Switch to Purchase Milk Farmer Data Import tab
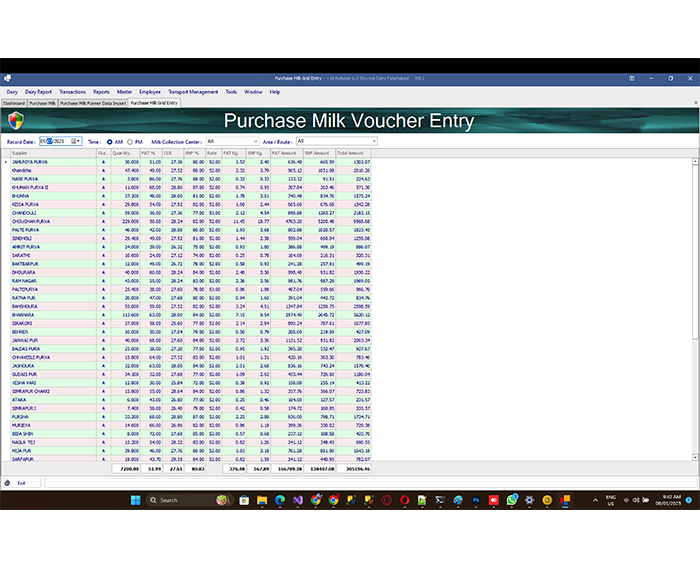This screenshot has width=700, height=568. [92, 102]
